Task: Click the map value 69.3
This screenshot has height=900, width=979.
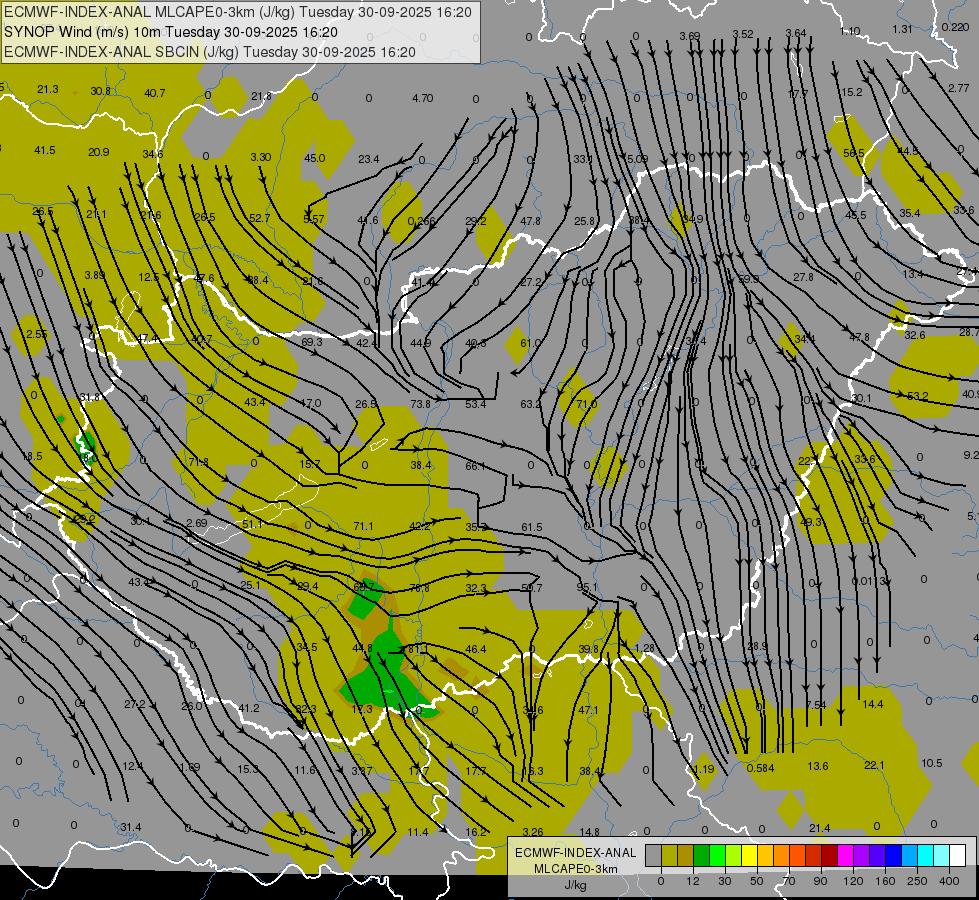Action: point(312,342)
